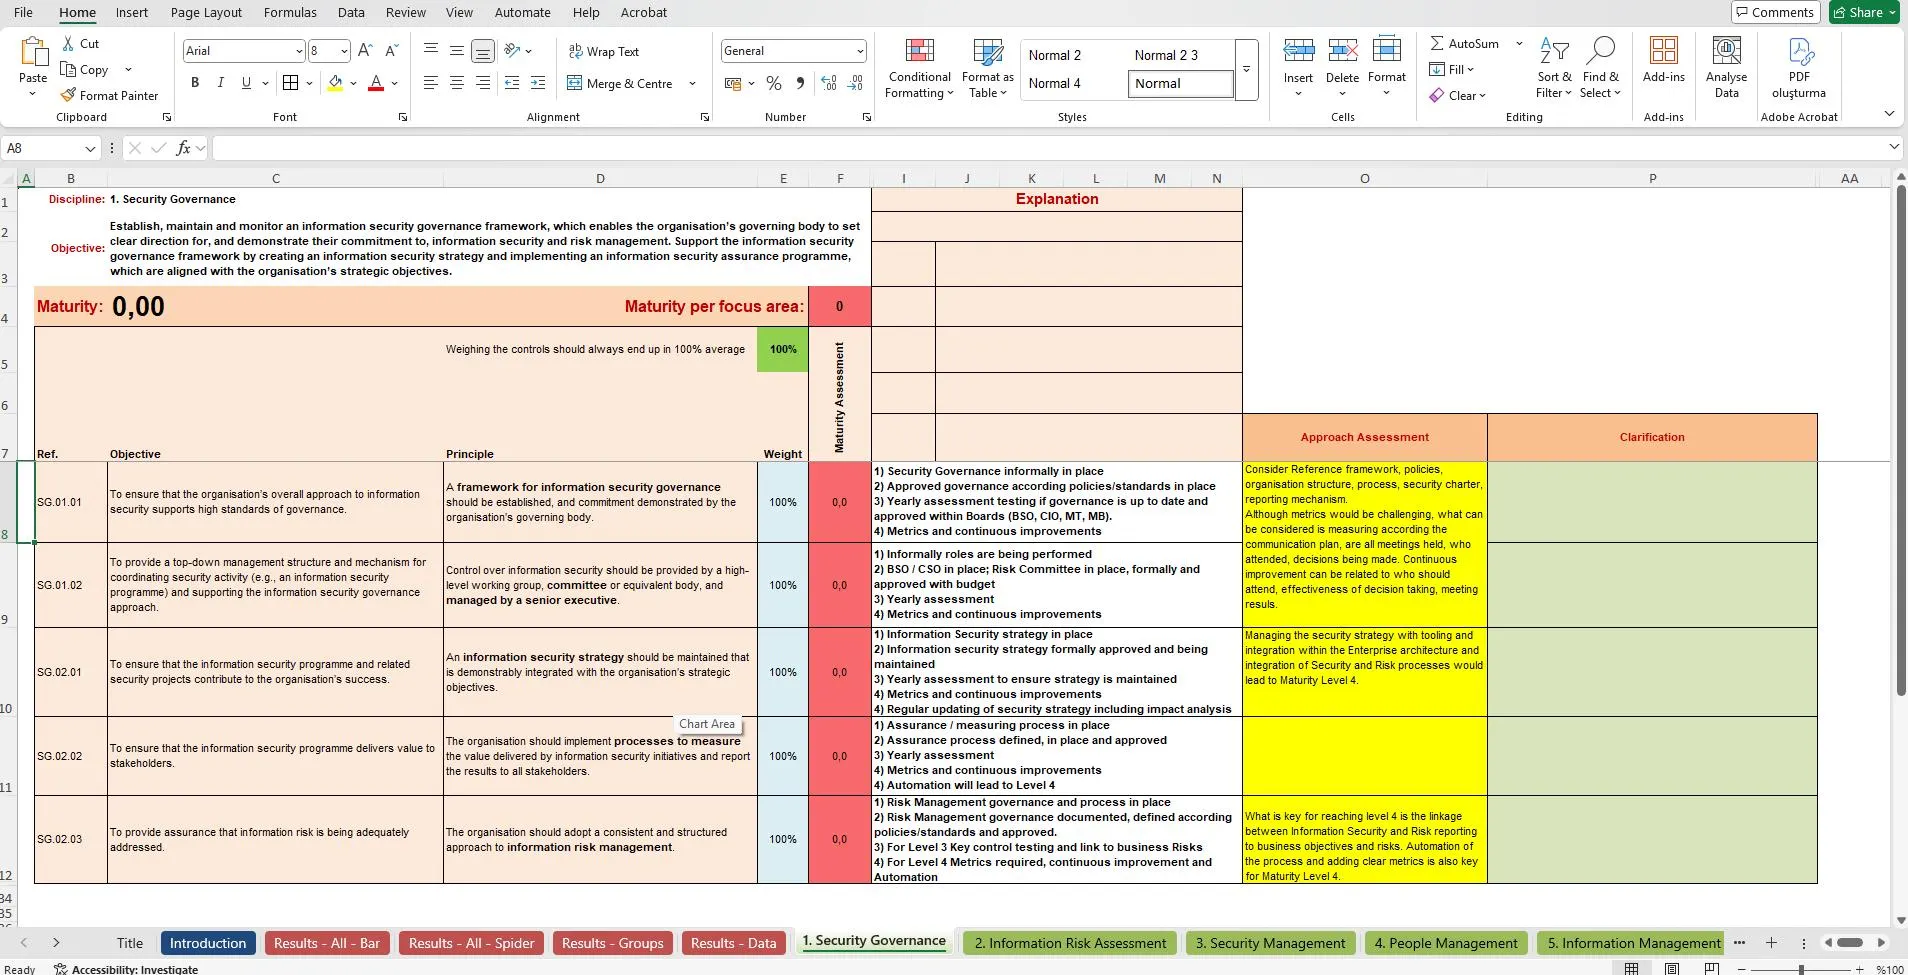Click the Decrease Indent icon

coord(512,83)
